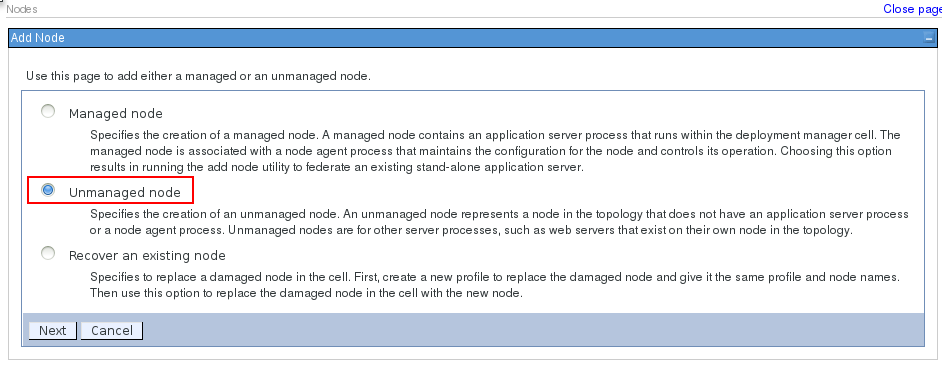
Task: Click the Recover node description paragraph
Action: (x=495, y=285)
